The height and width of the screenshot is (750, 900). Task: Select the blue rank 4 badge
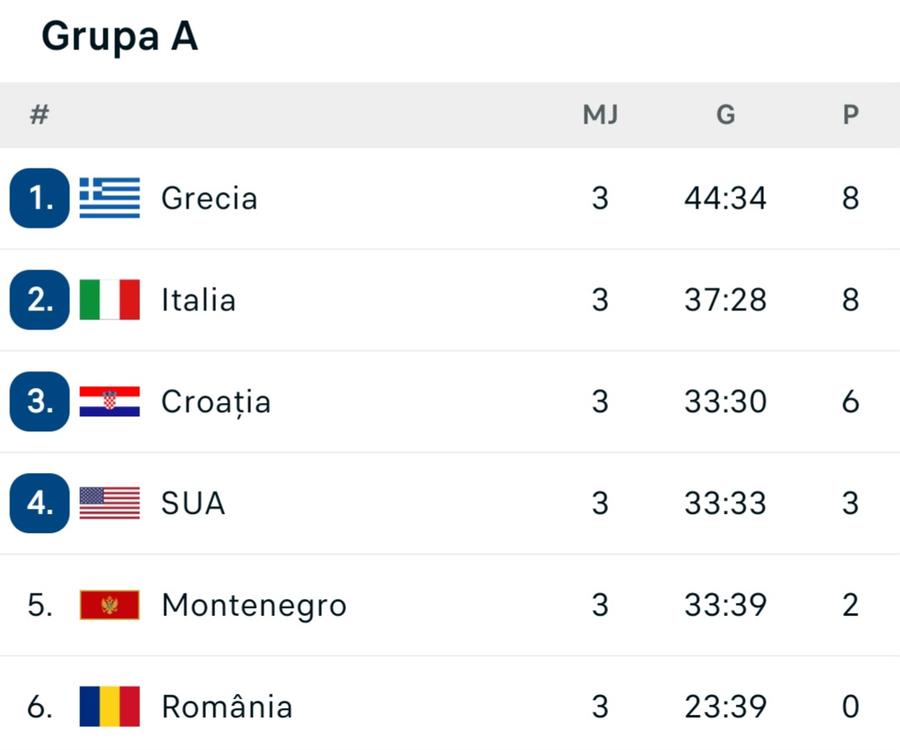tap(40, 503)
